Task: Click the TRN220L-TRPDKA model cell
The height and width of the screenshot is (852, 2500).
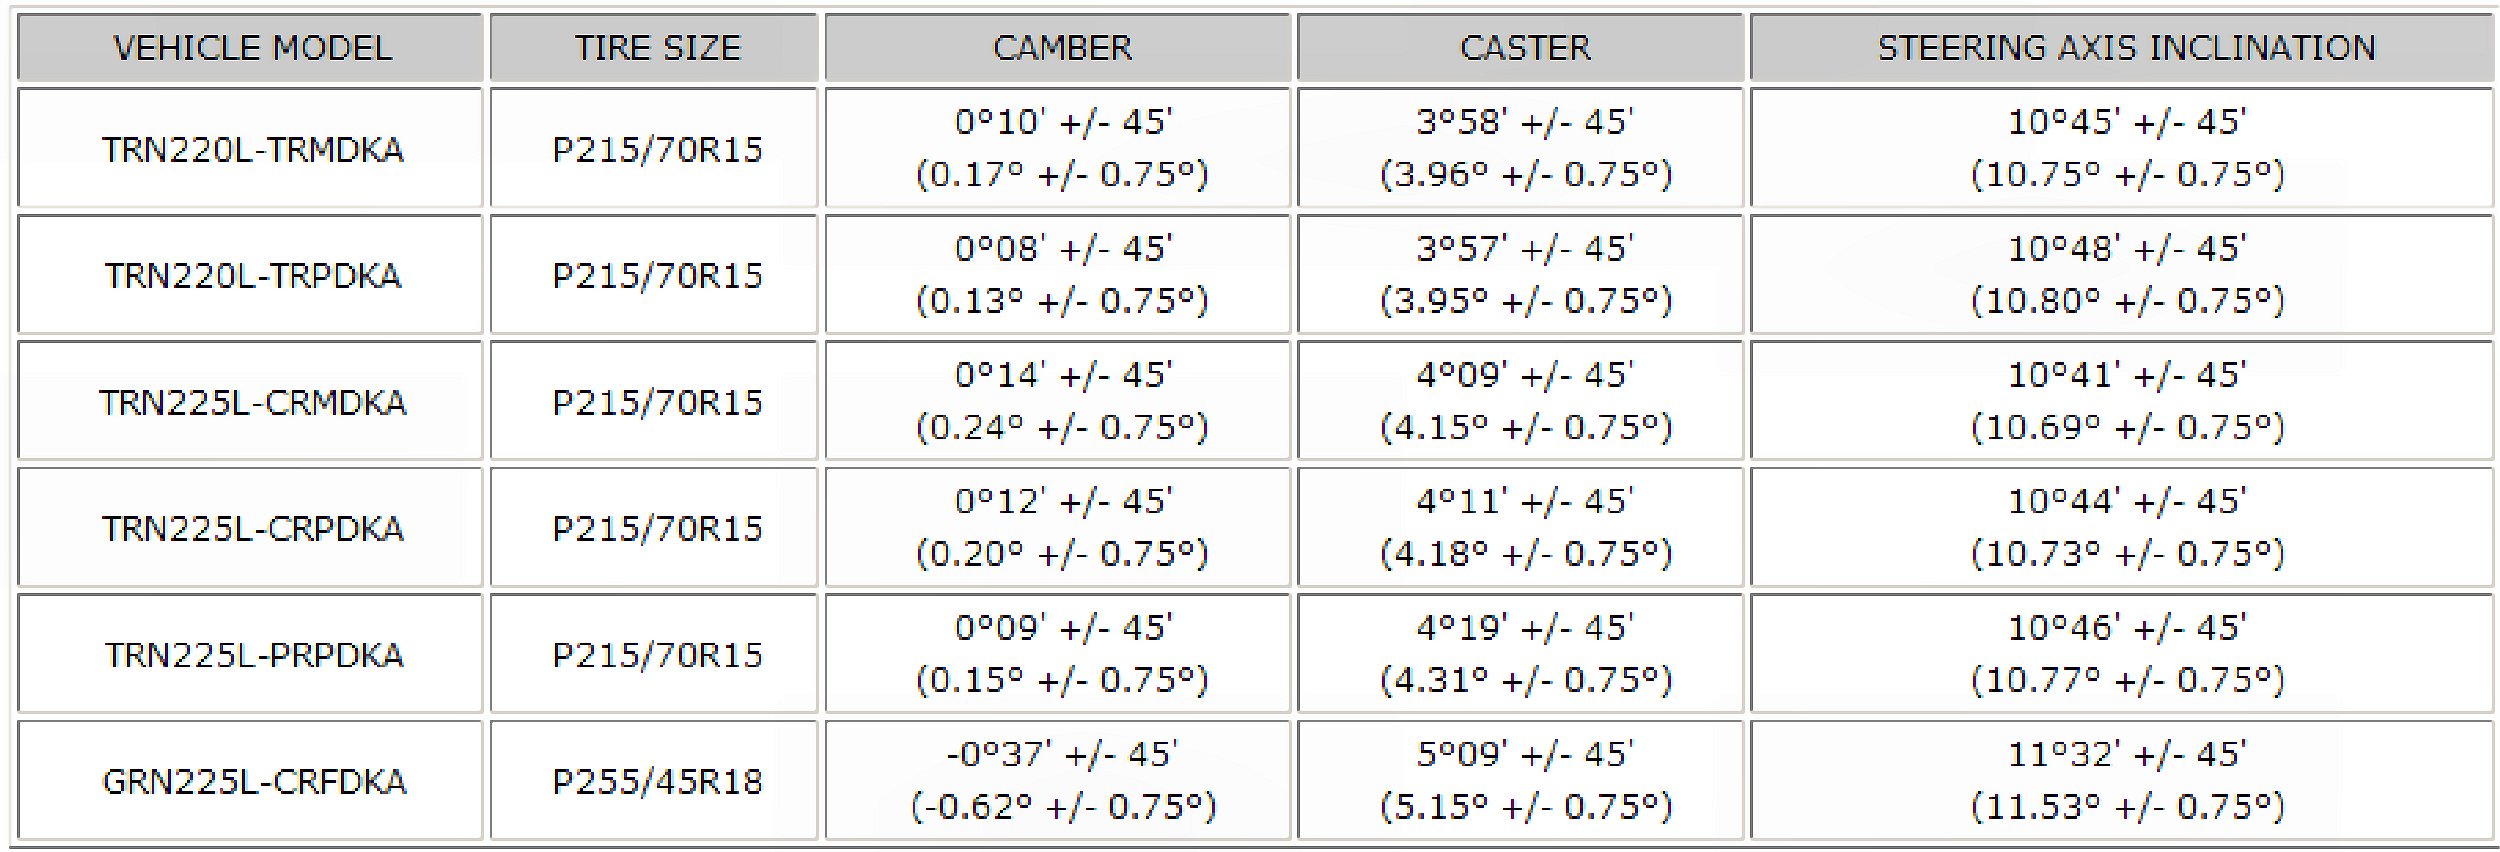Action: (251, 275)
